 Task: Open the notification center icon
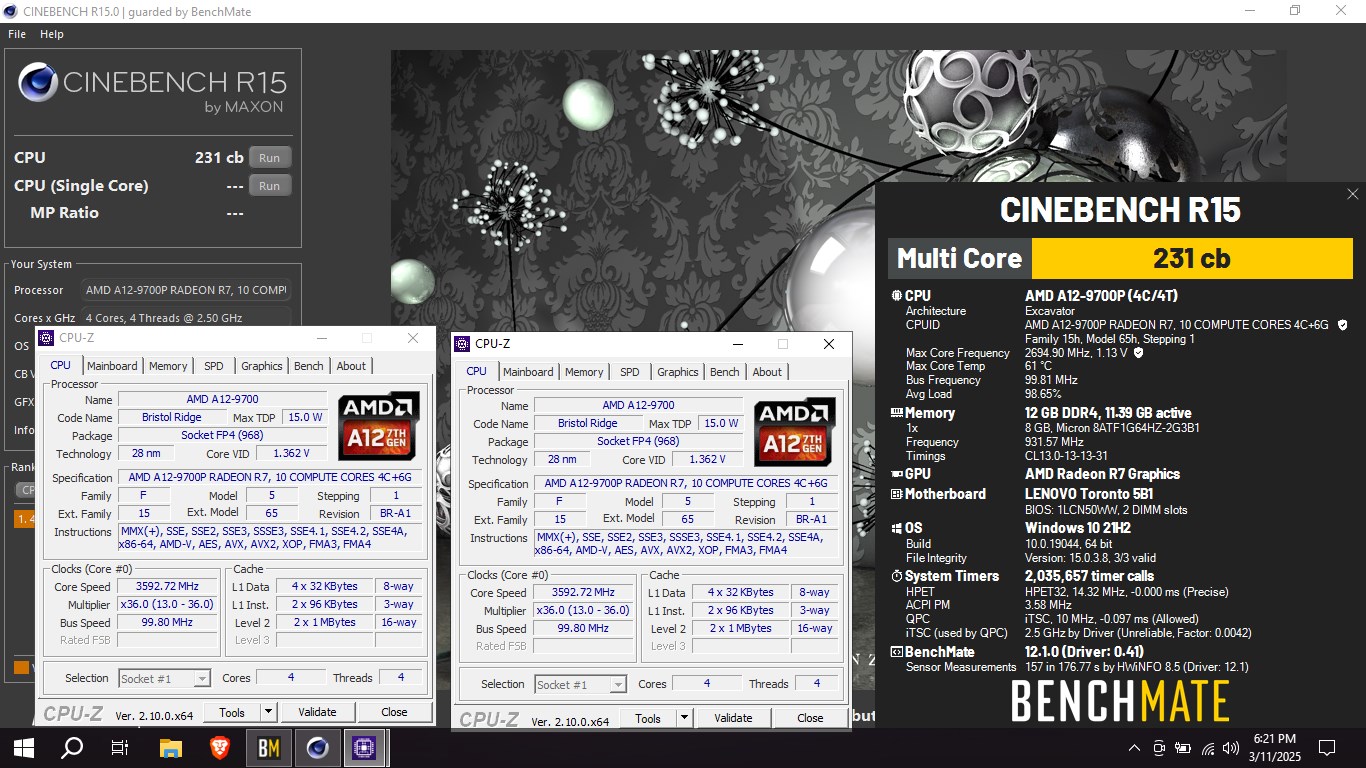pyautogui.click(x=1327, y=748)
